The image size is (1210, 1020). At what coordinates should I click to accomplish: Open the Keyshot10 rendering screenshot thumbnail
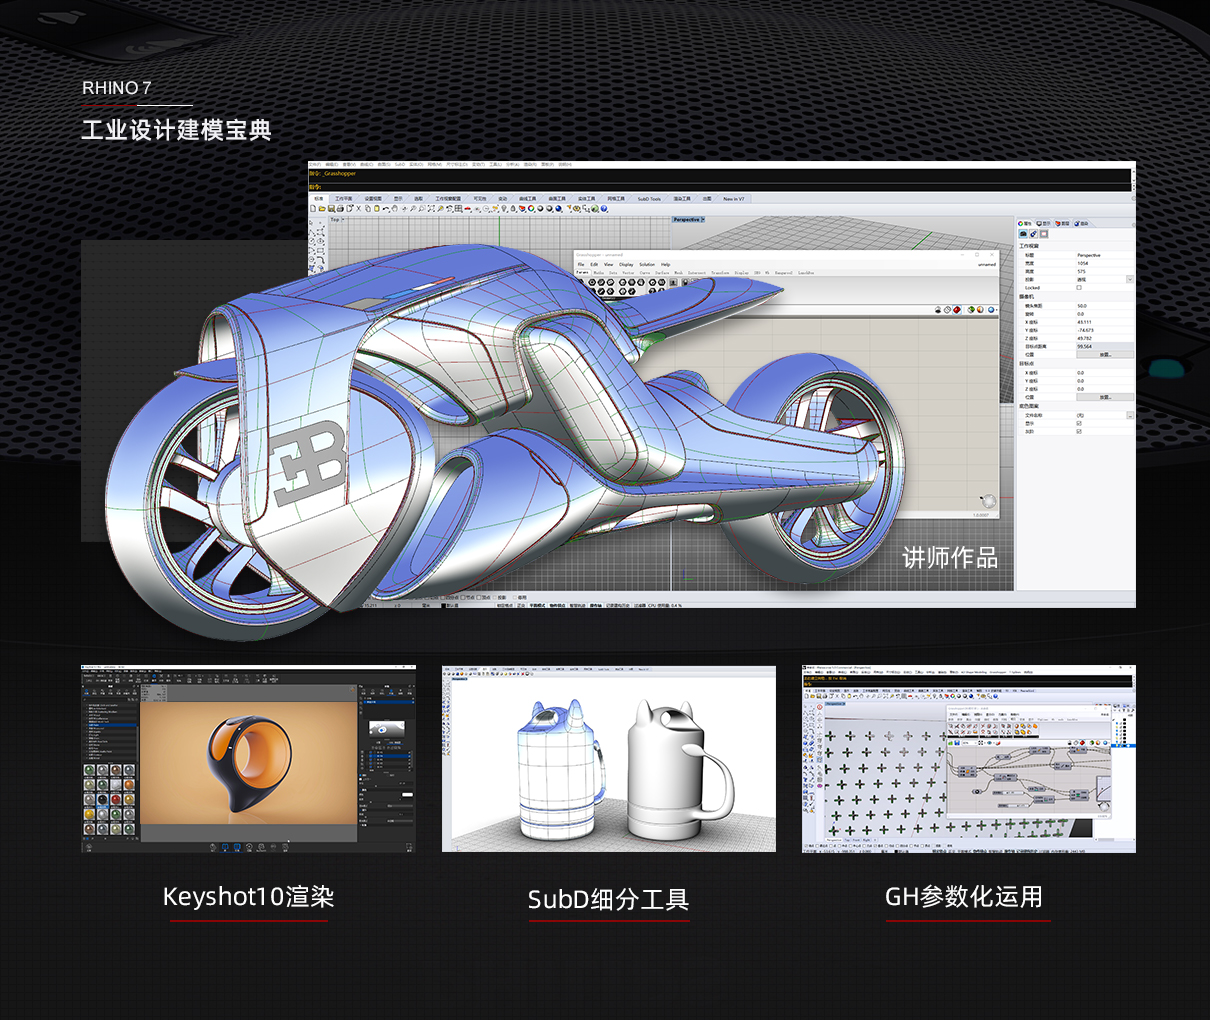(x=248, y=759)
